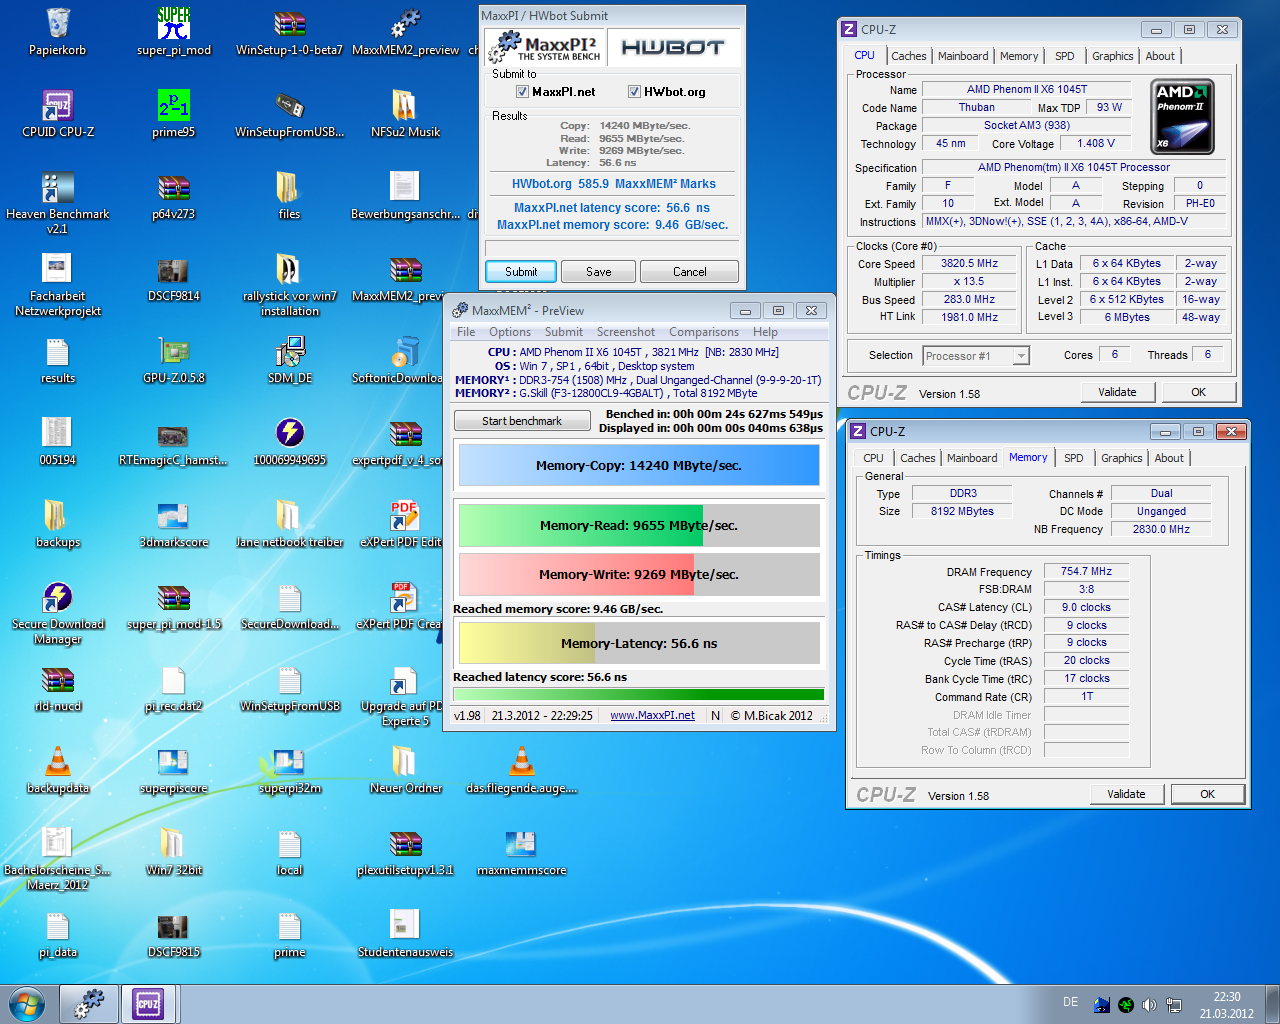Launch Secure Download Manager shortcut
1280x1024 pixels.
pos(58,613)
